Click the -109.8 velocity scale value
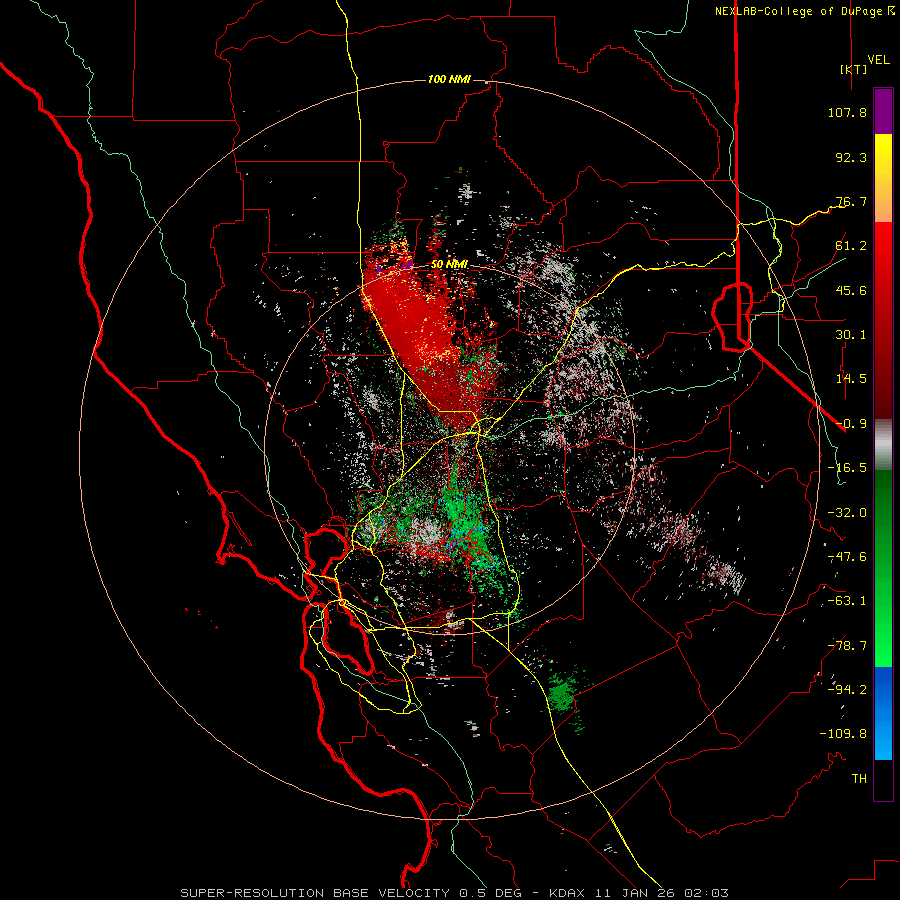900x900 pixels. tap(843, 734)
